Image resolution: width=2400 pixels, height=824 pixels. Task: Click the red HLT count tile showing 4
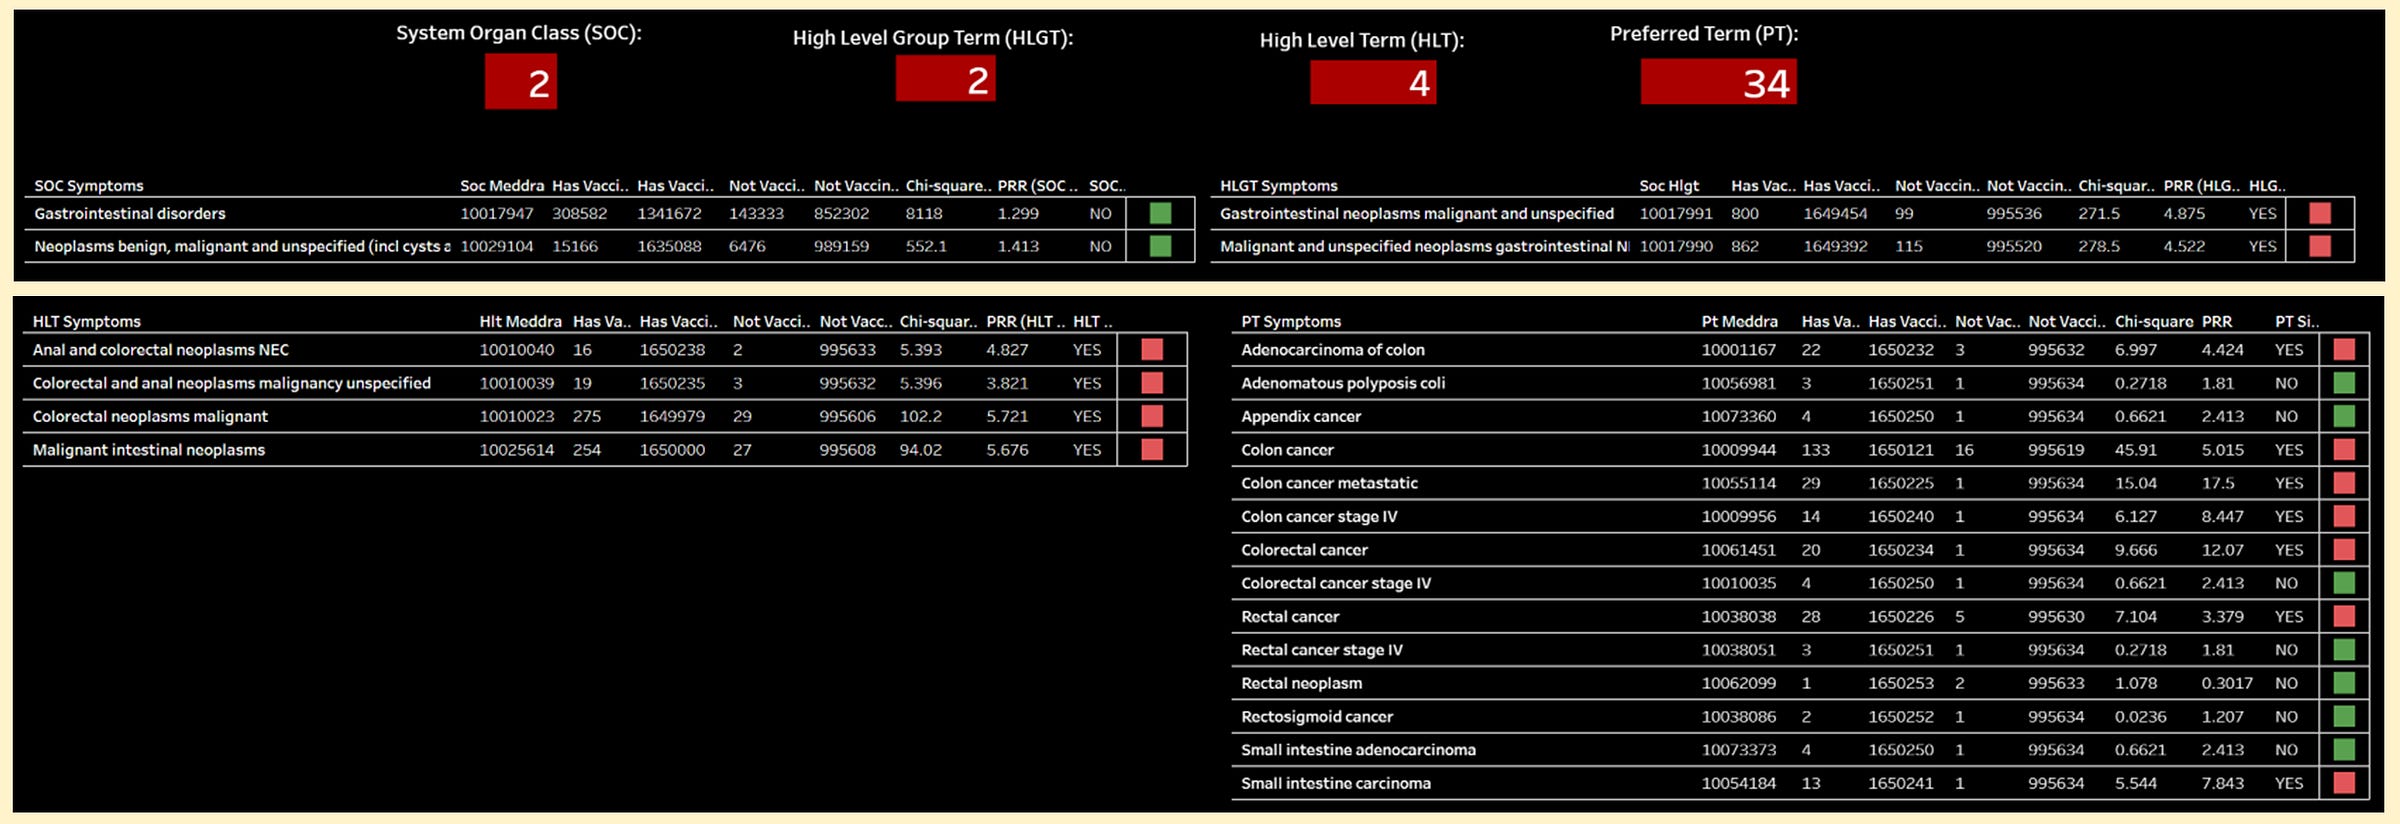1373,82
